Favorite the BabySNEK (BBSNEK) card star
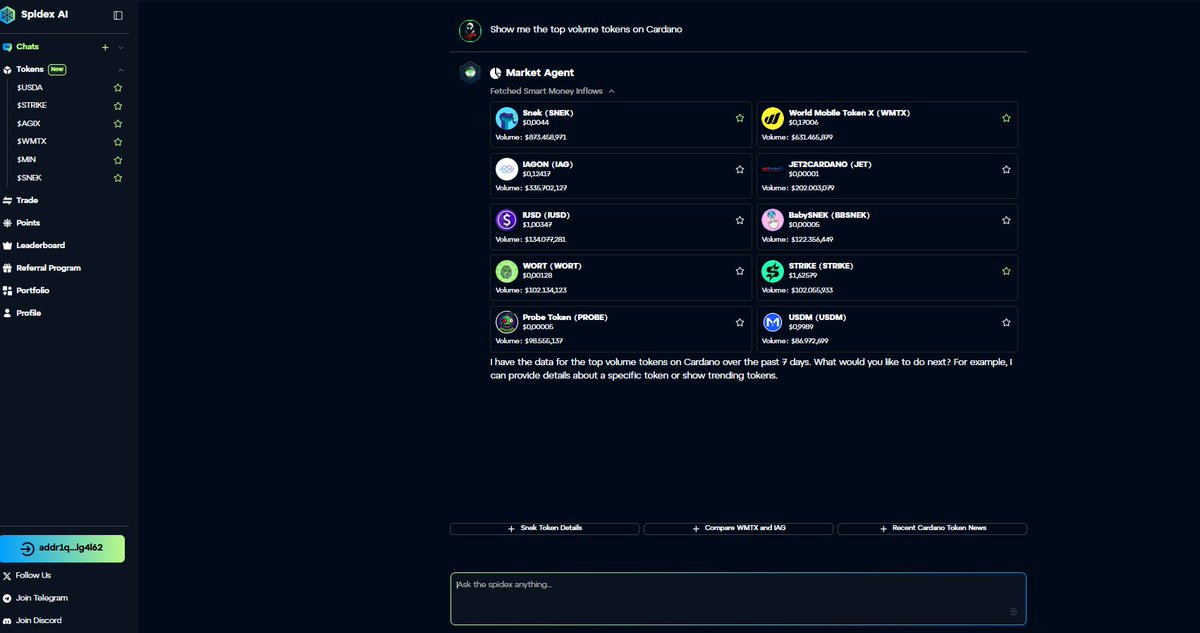Screen dimensions: 1200x633 point(1006,220)
